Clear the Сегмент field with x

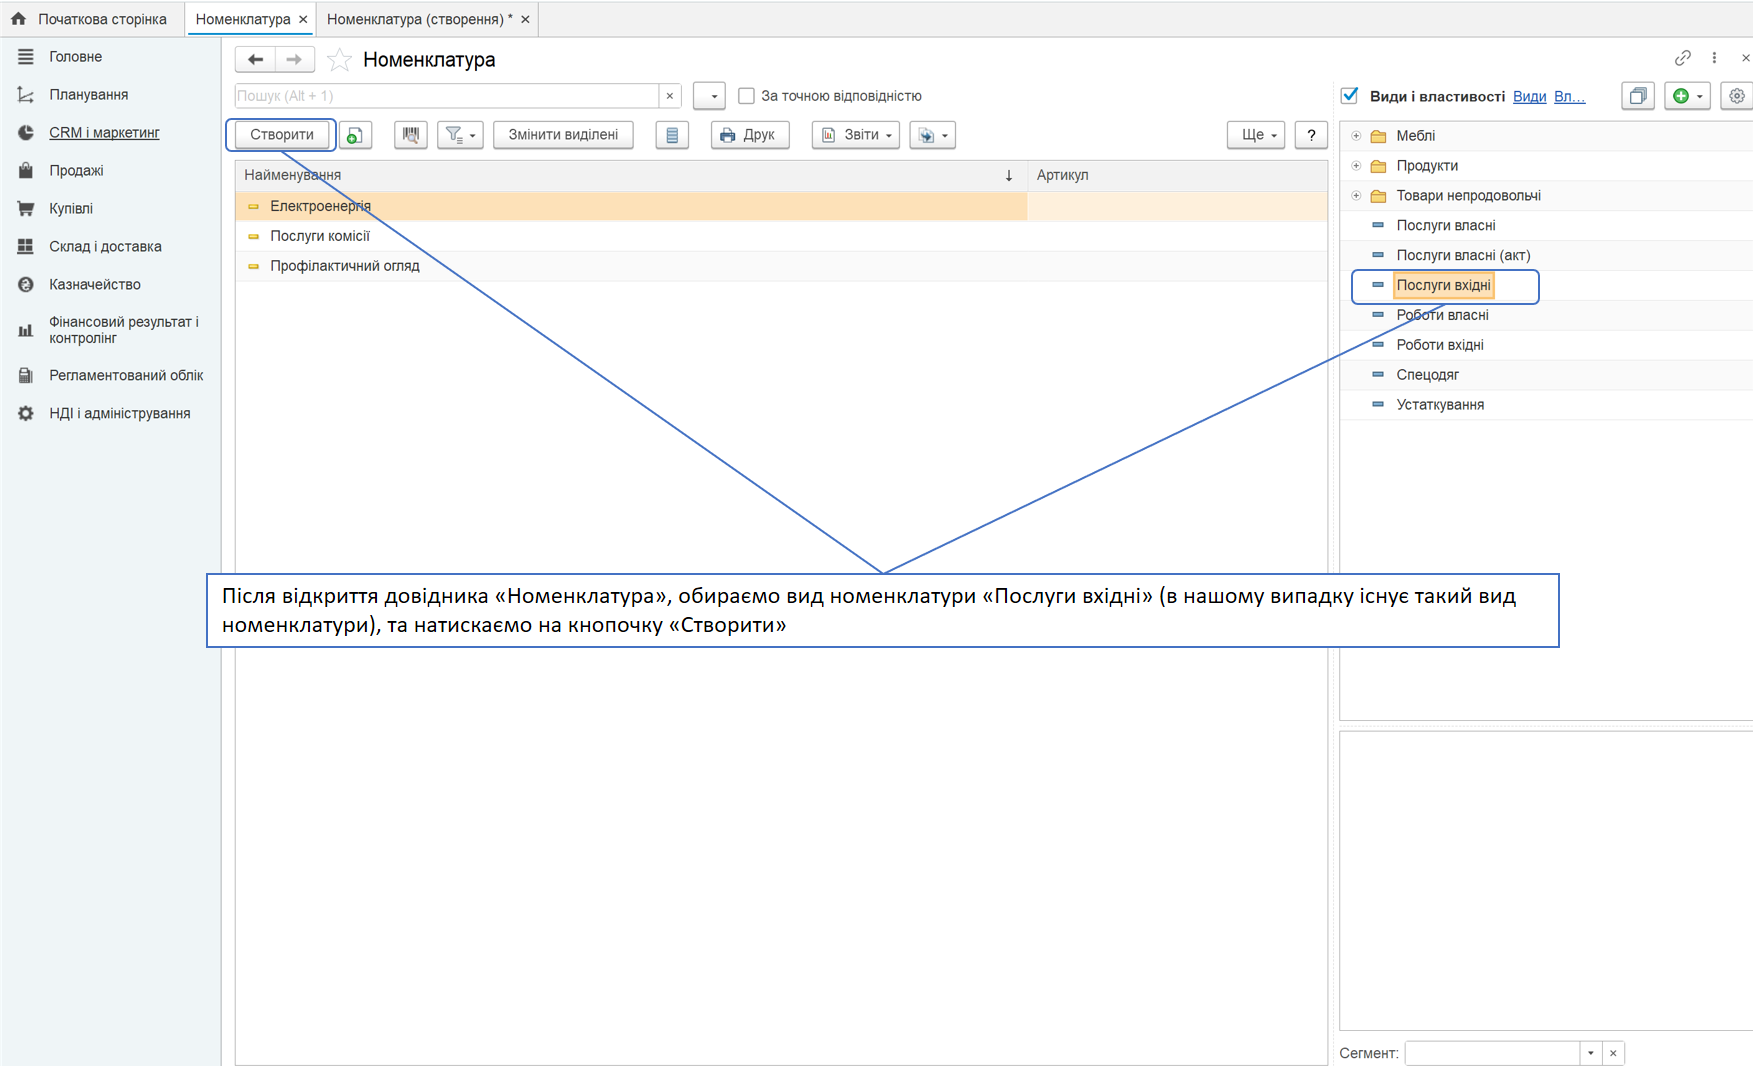pos(1613,1053)
